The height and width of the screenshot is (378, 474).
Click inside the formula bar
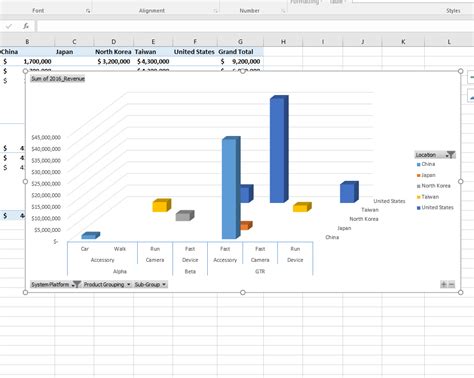tap(255, 26)
